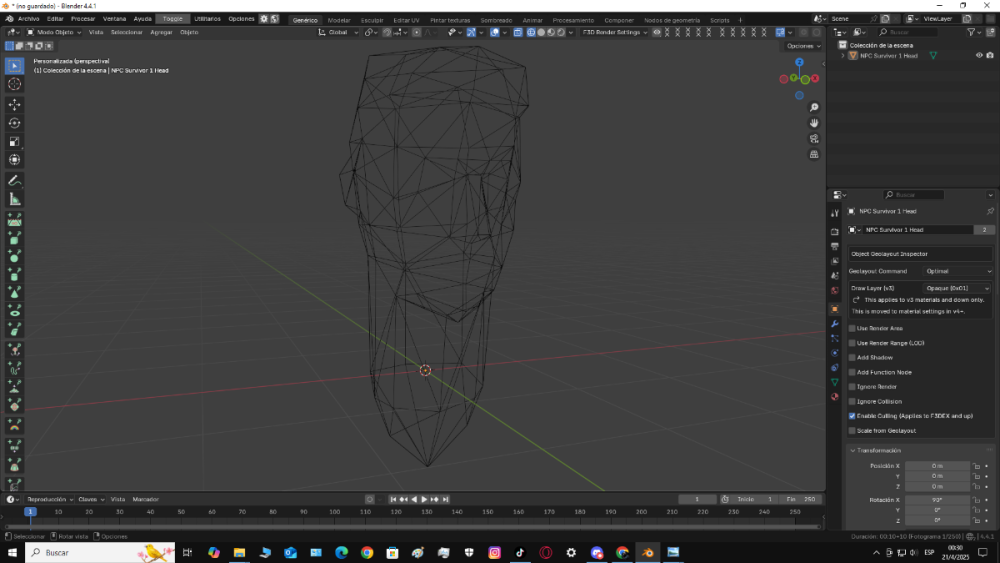Open the Modifiers wrench properties tab
The width and height of the screenshot is (1000, 563).
click(835, 324)
